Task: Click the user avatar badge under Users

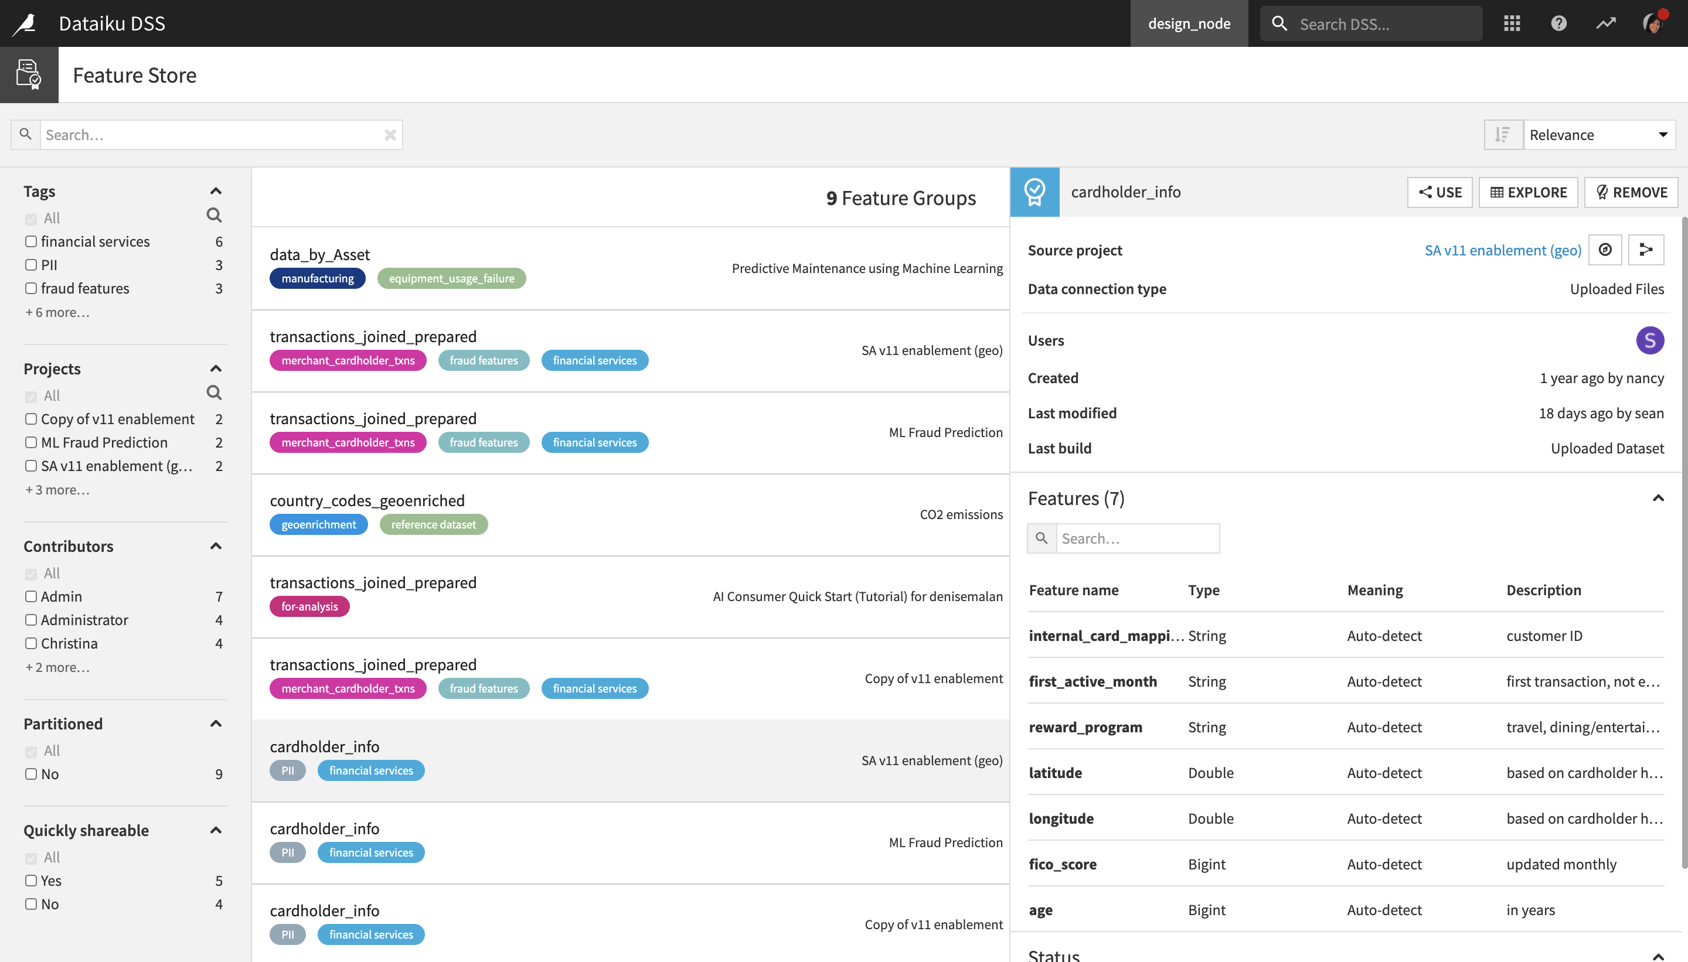Action: tap(1650, 340)
